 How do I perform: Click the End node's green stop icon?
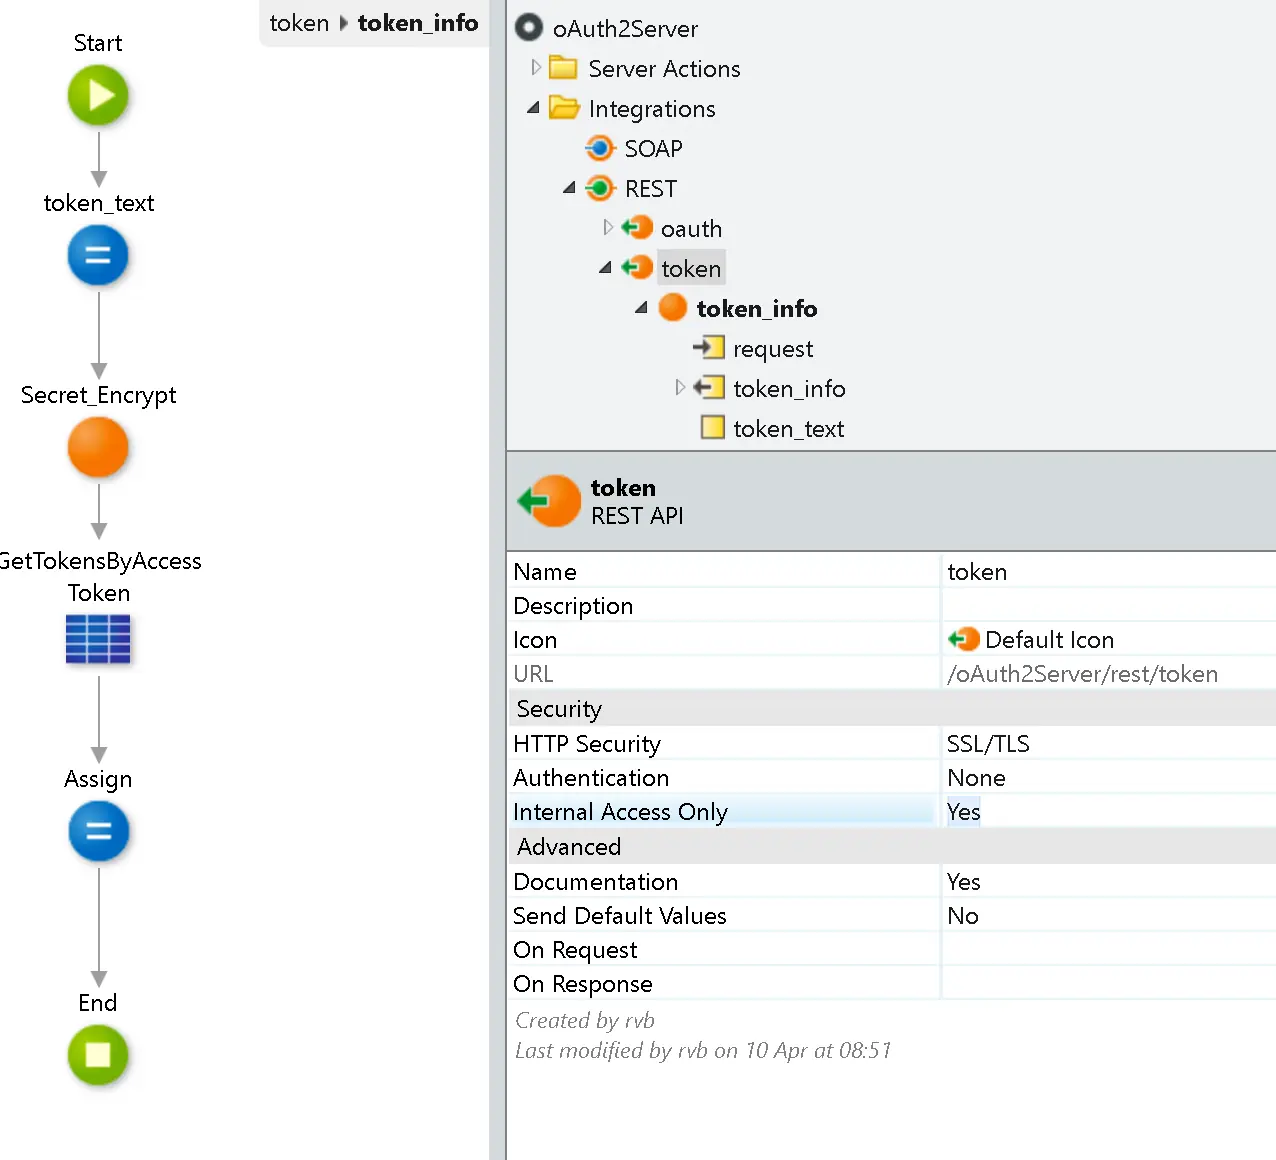click(97, 1055)
